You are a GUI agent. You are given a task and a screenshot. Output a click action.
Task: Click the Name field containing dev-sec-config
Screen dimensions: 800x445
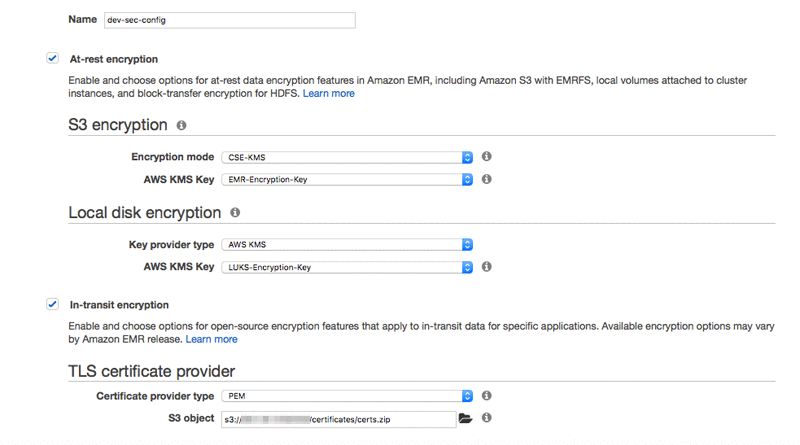228,20
